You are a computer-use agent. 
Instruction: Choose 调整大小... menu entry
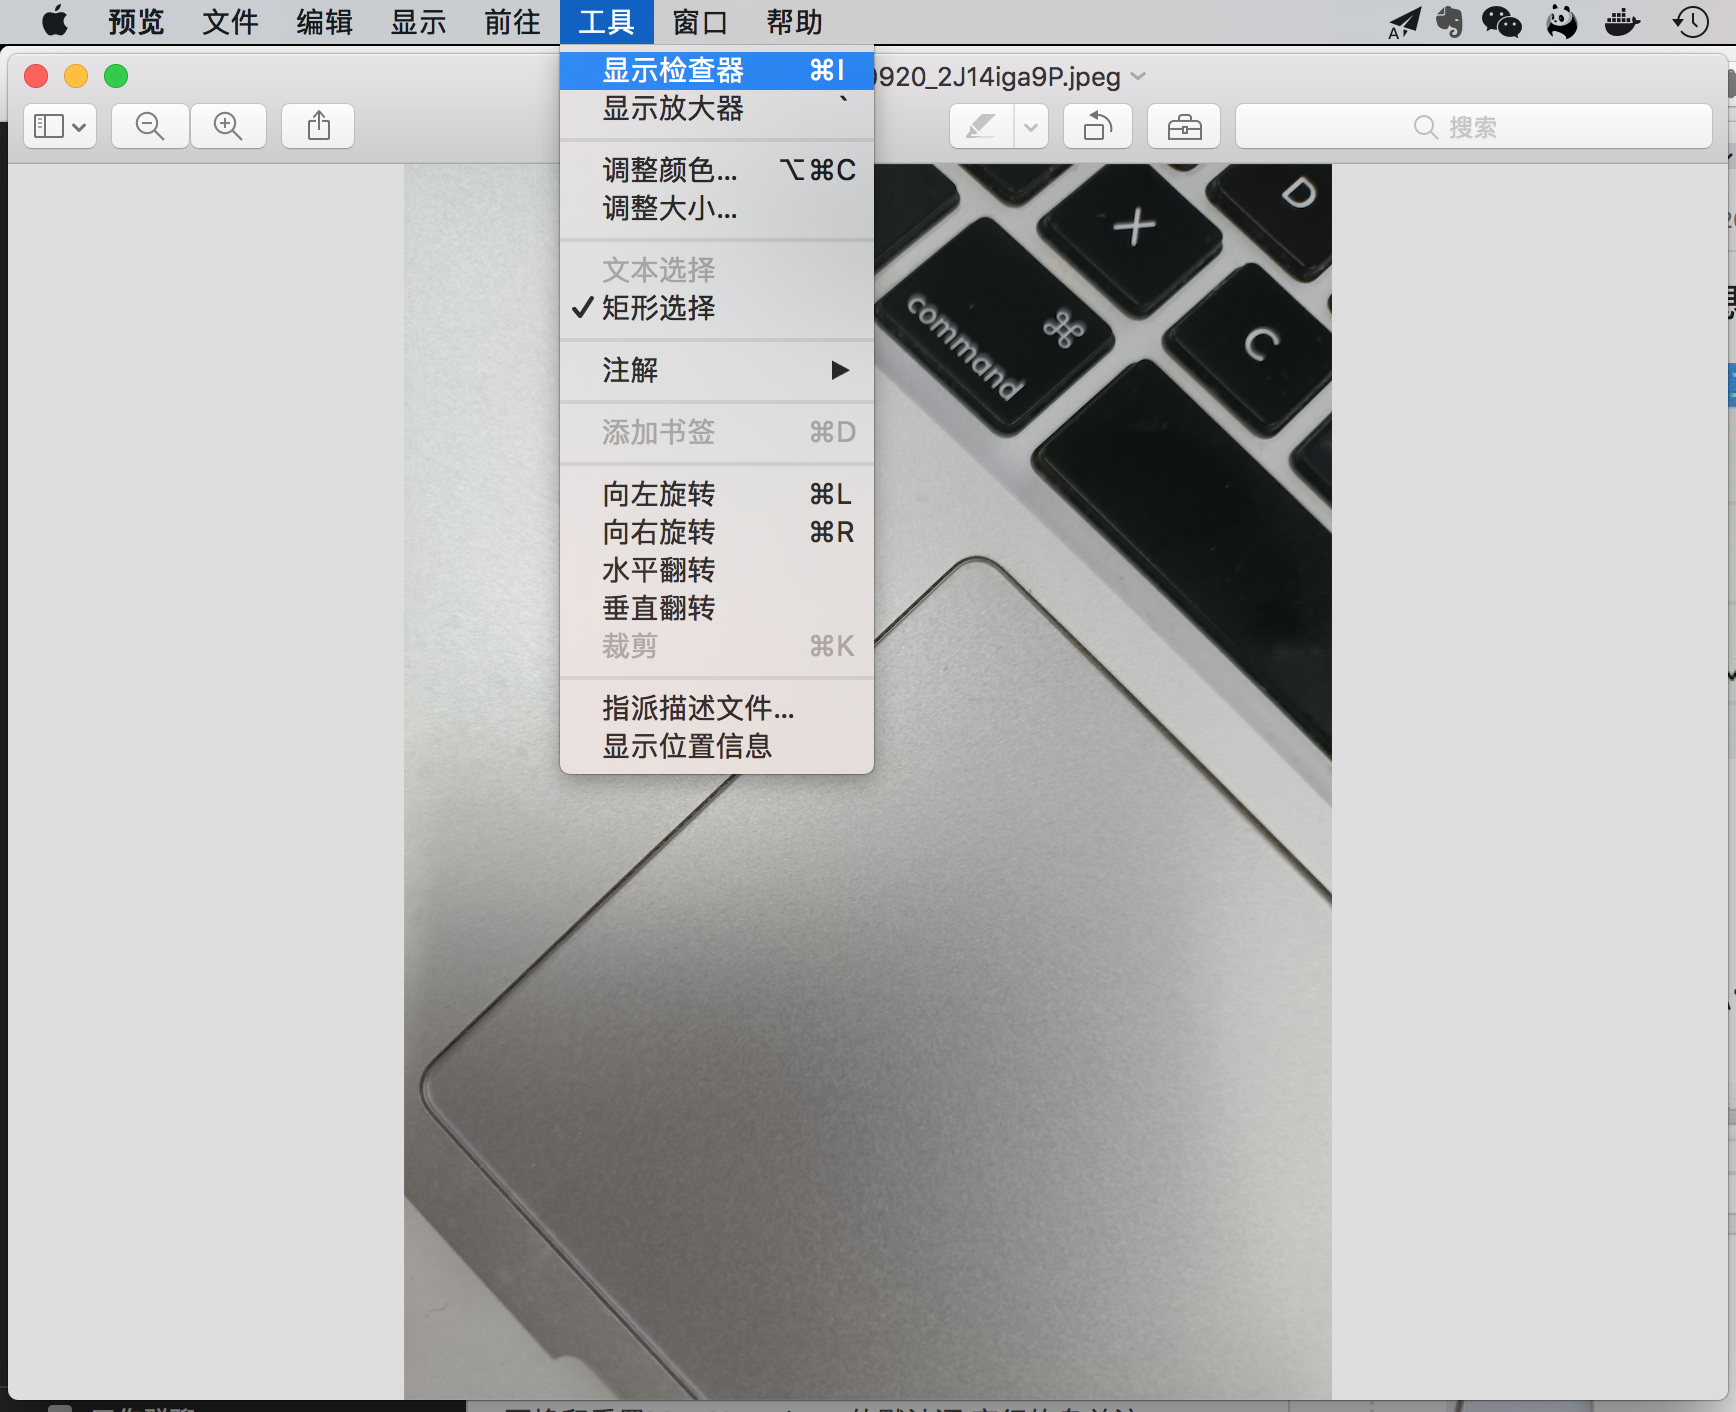tap(669, 208)
